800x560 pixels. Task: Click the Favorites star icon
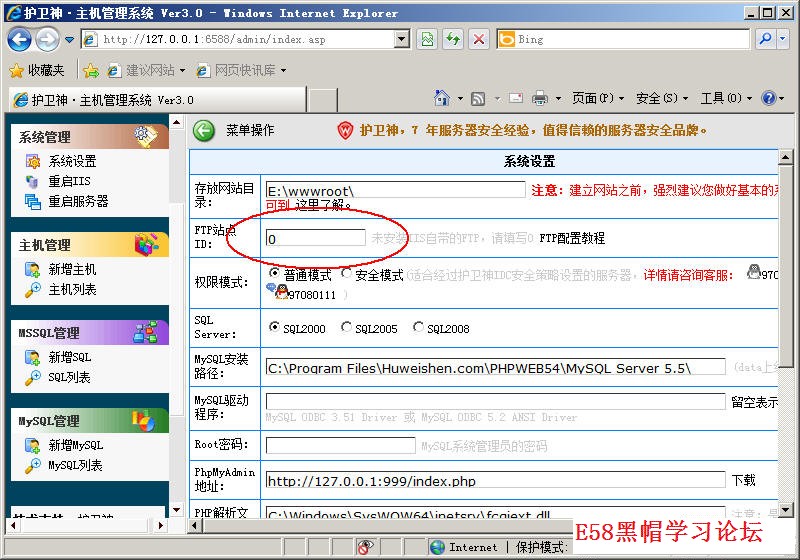pyautogui.click(x=17, y=70)
